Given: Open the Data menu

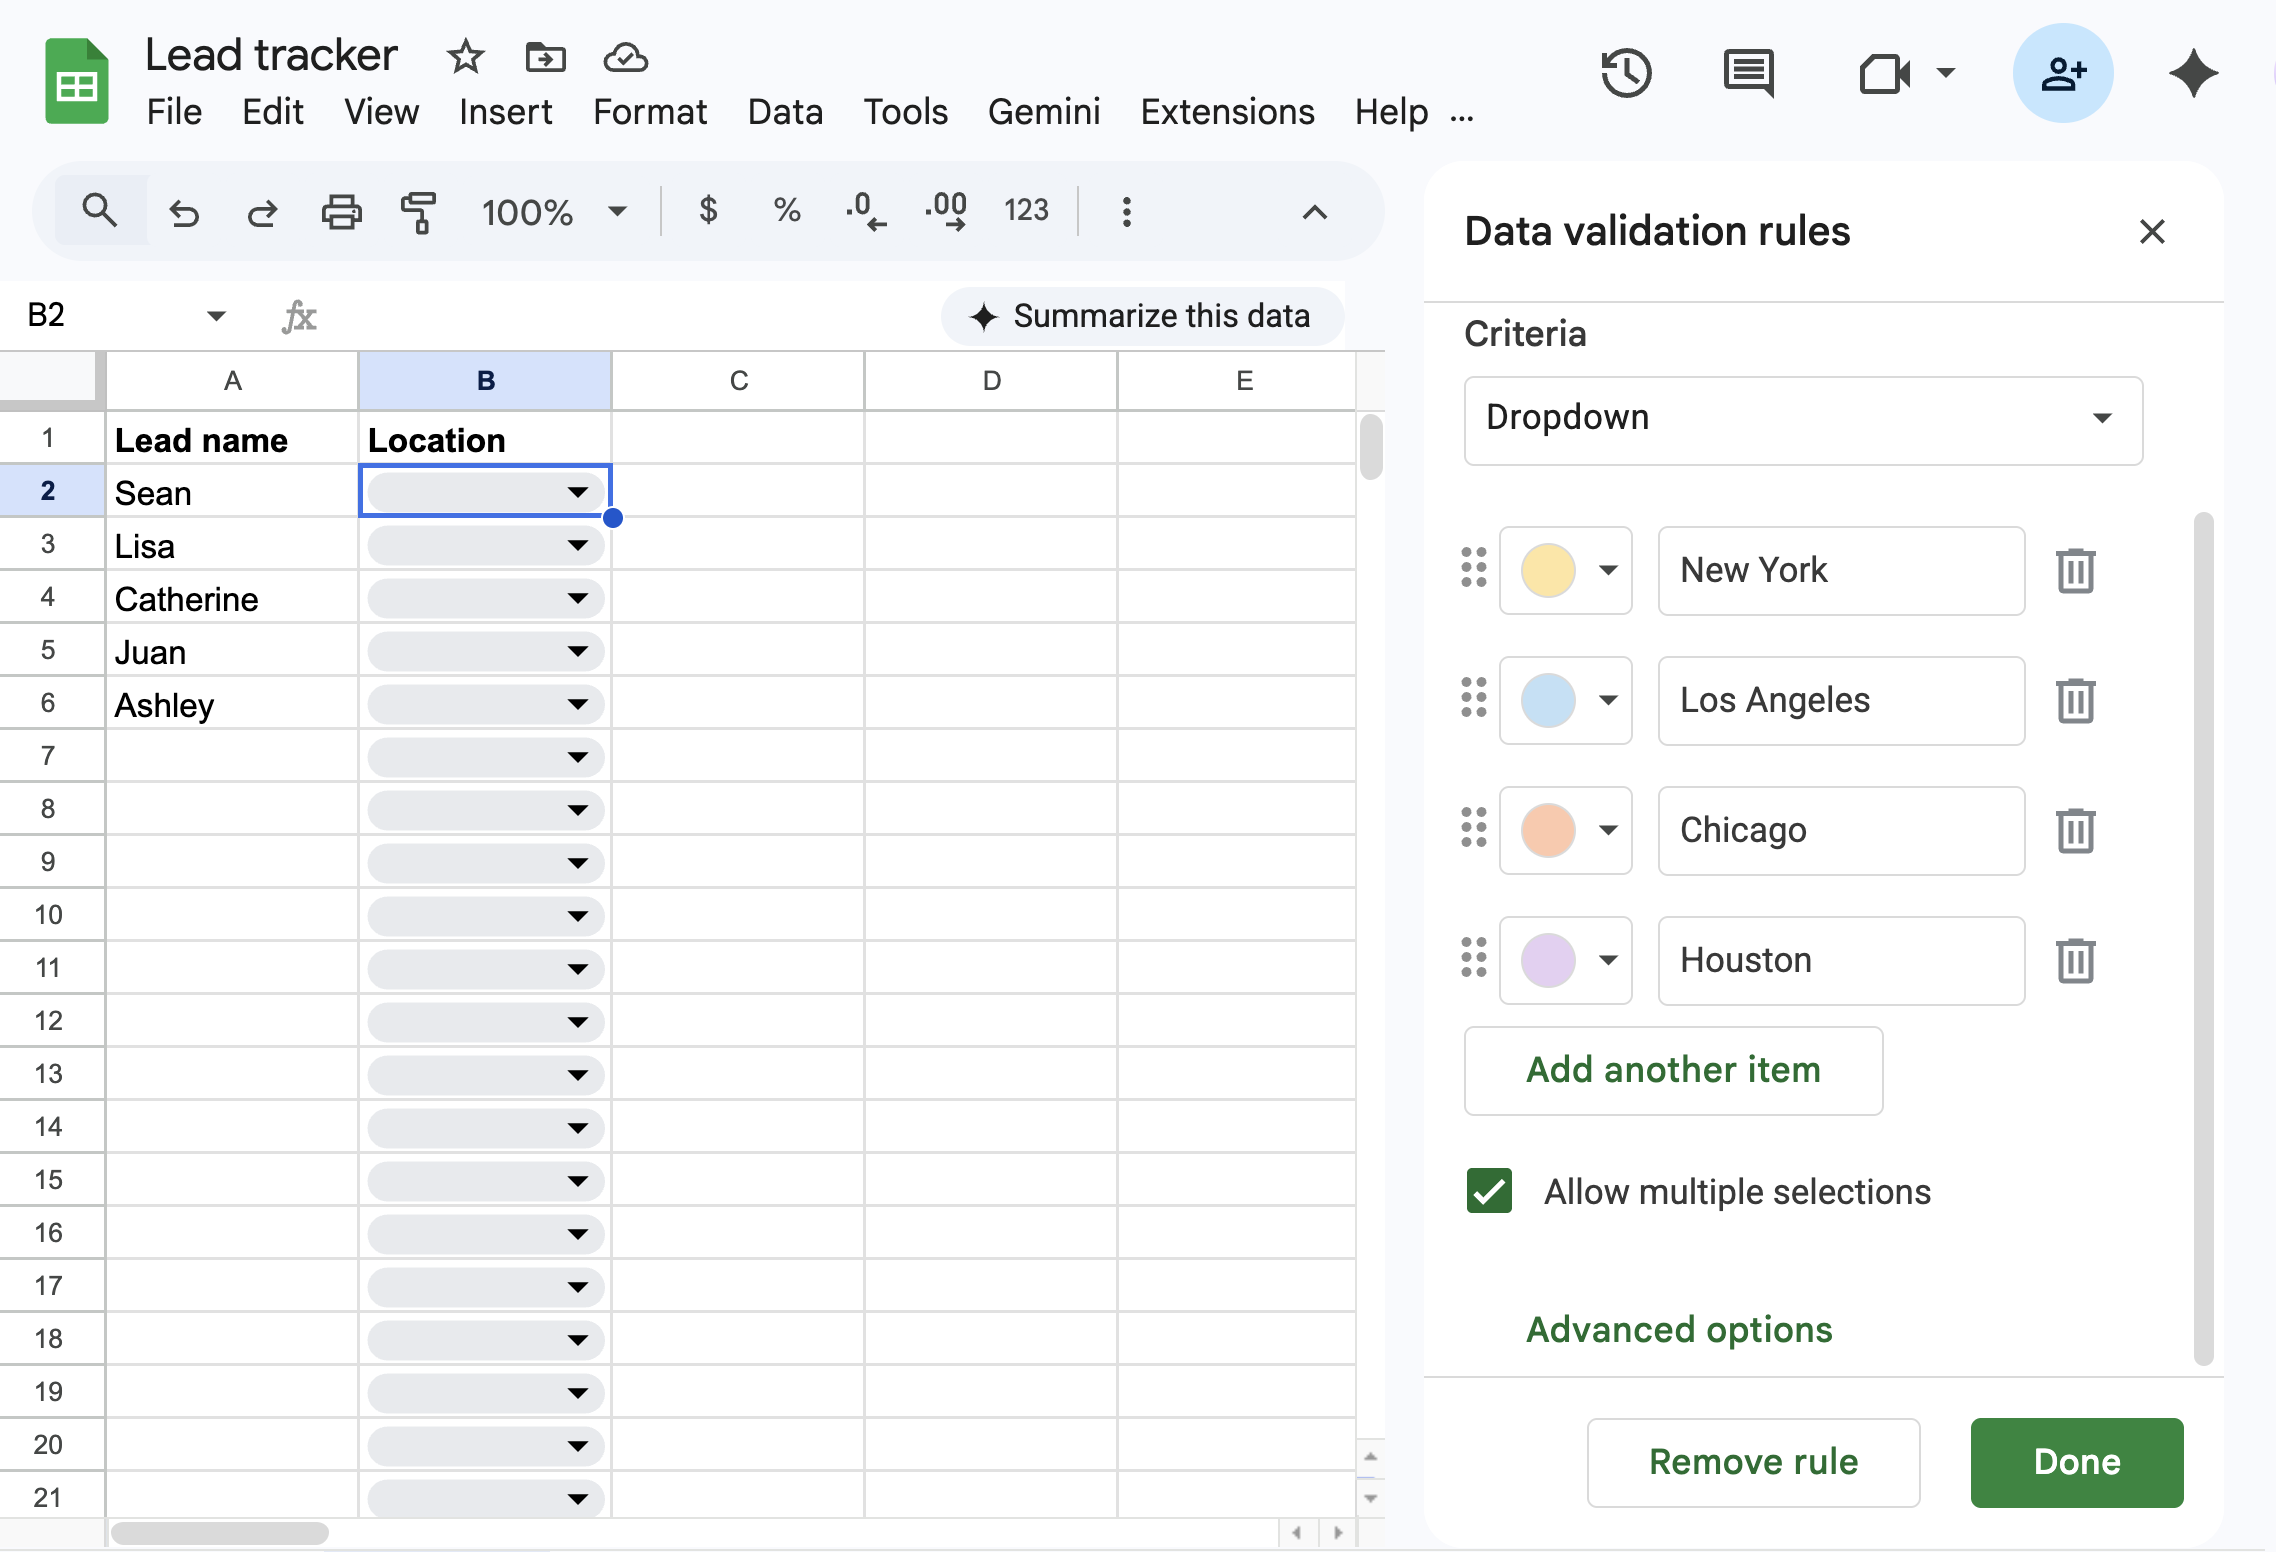Looking at the screenshot, I should [x=784, y=112].
